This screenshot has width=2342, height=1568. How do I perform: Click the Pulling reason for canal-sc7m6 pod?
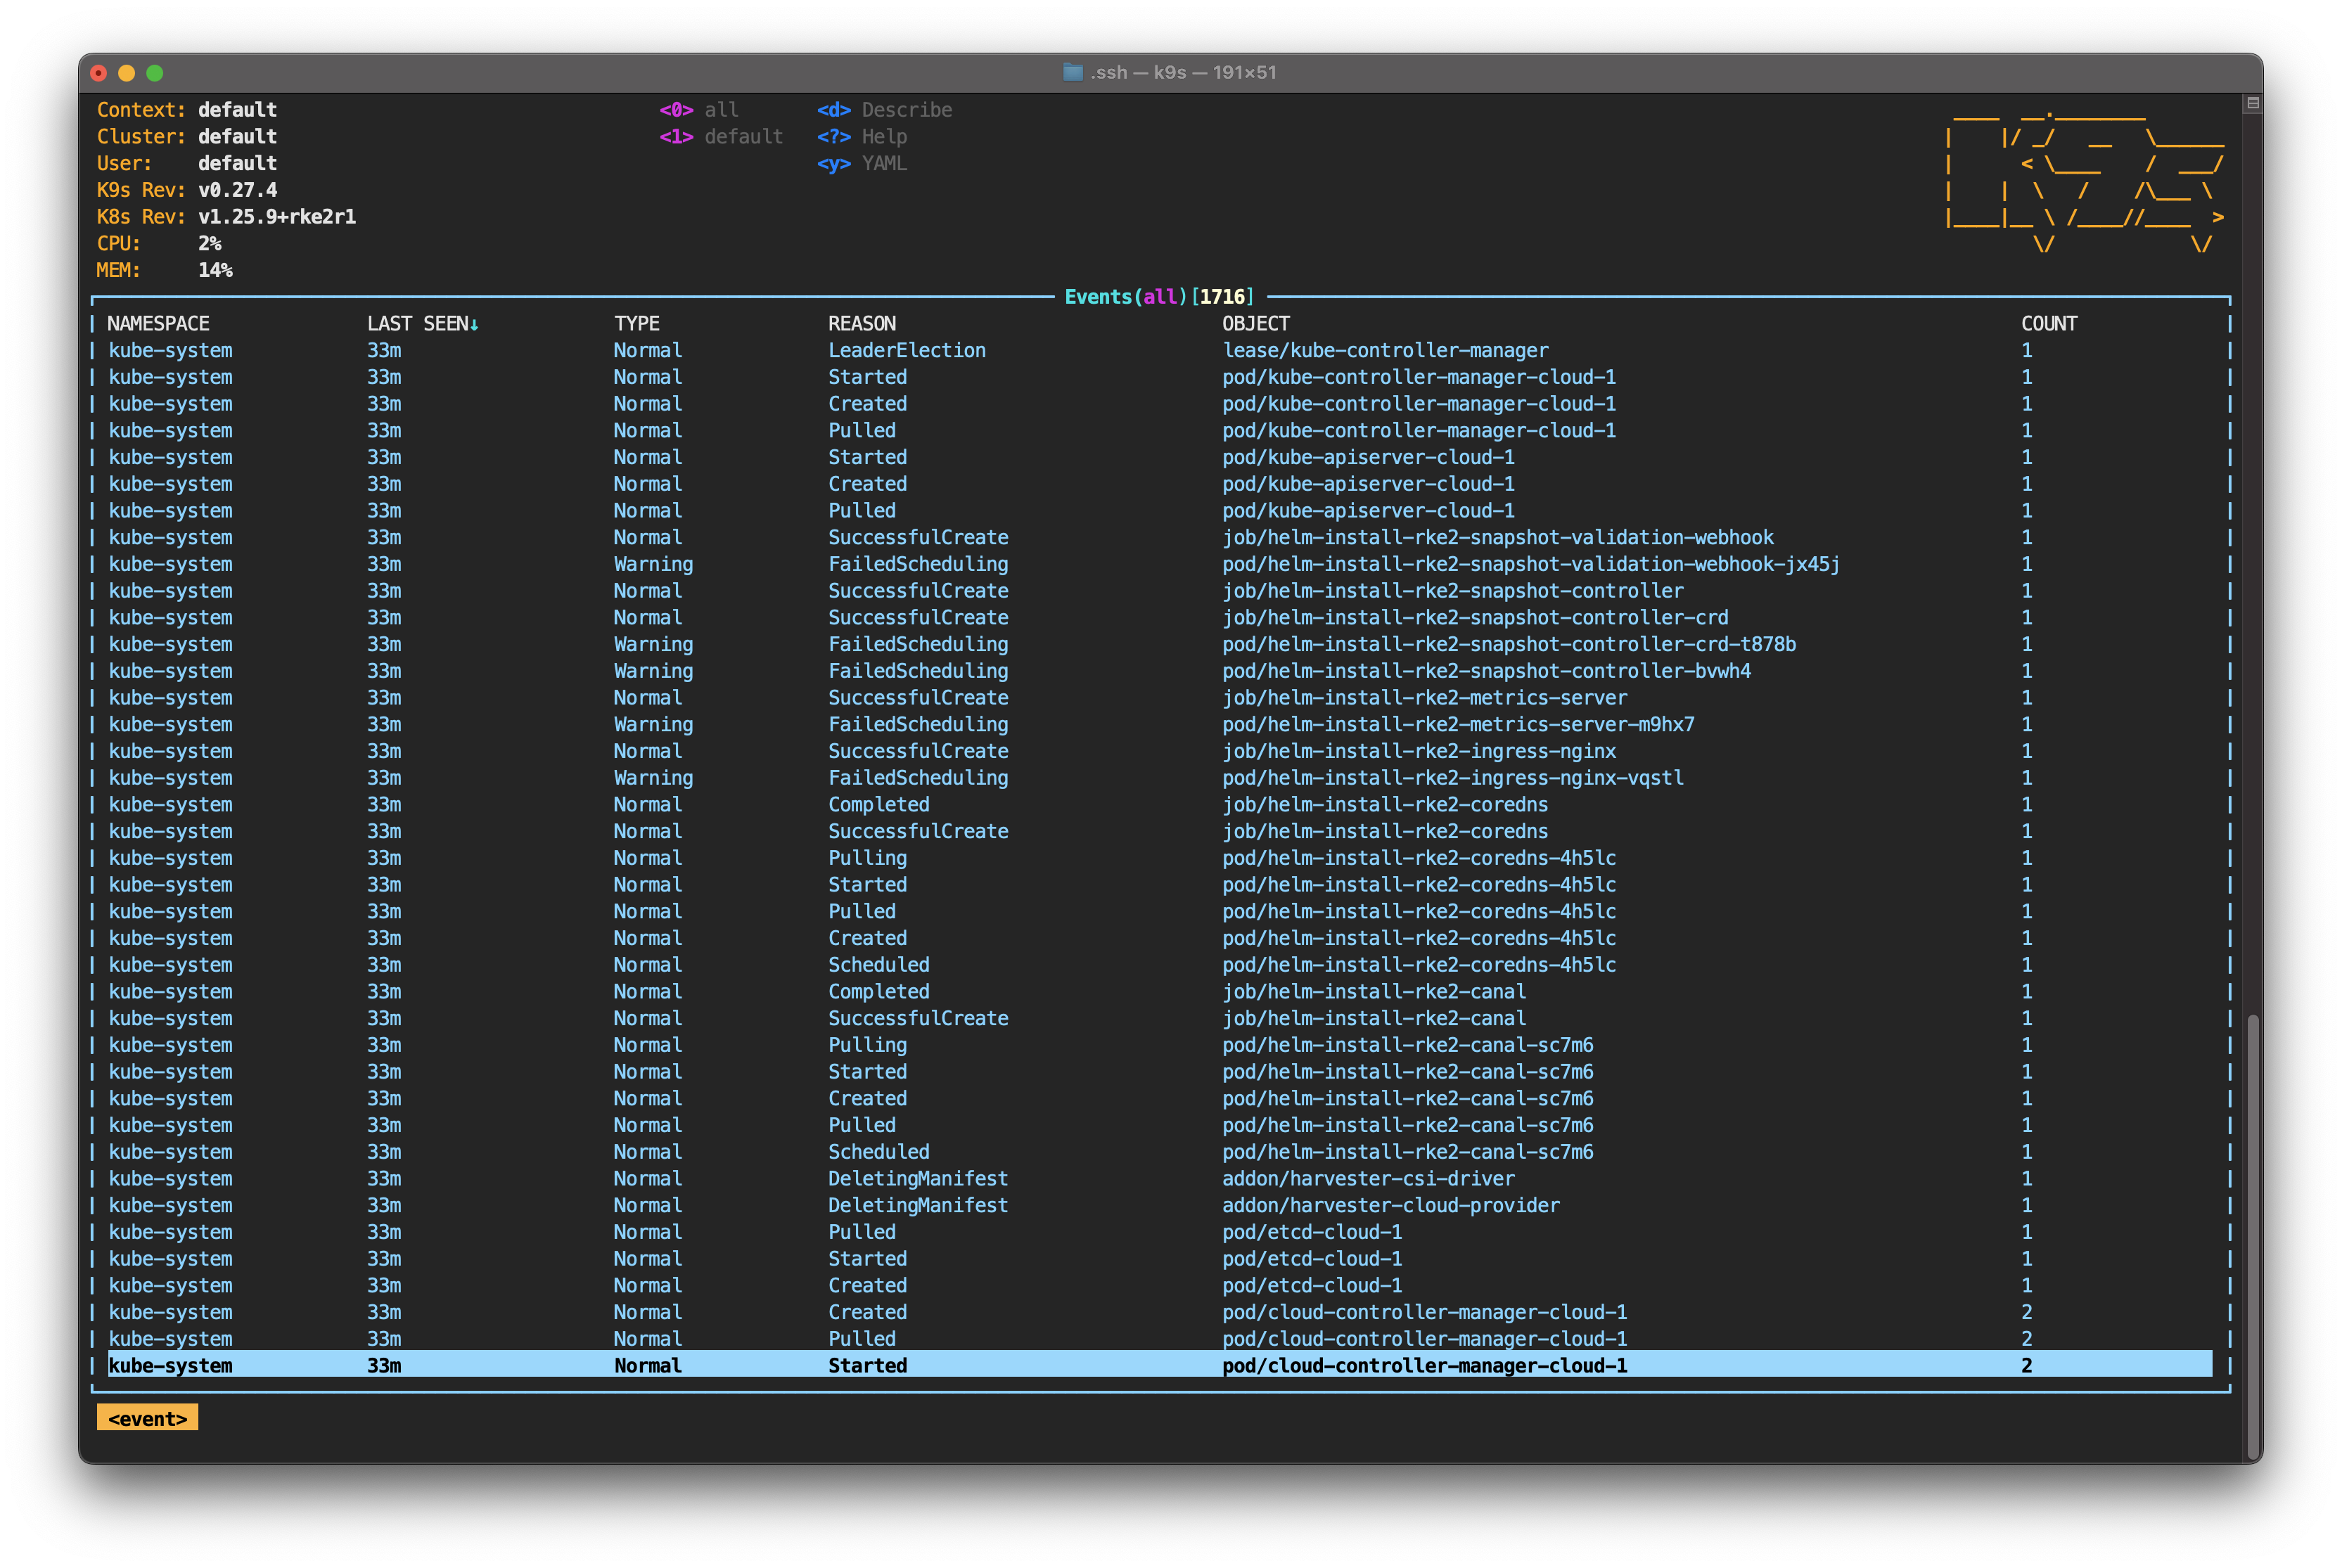pos(867,1045)
